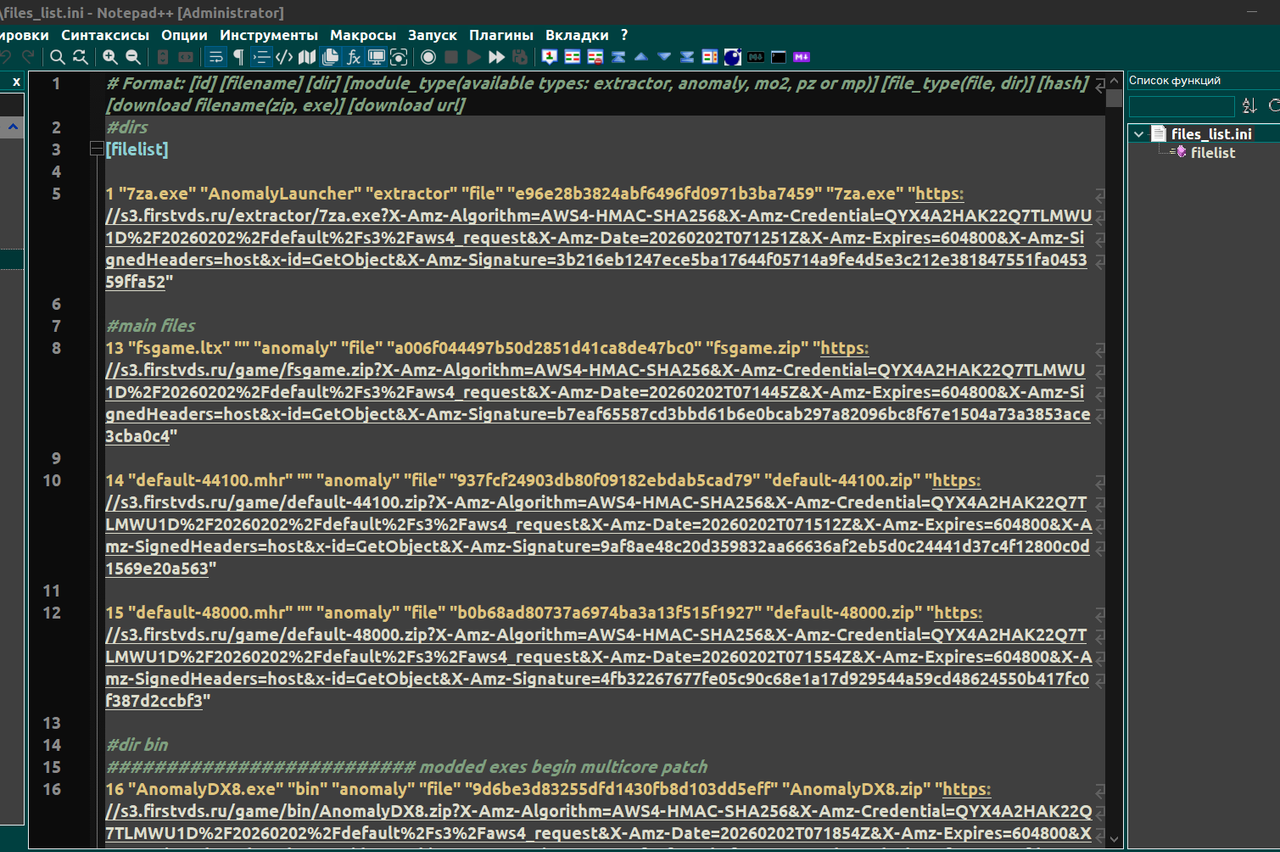
Task: Click the Undo arrow in the toolbar
Action: click(x=7, y=57)
